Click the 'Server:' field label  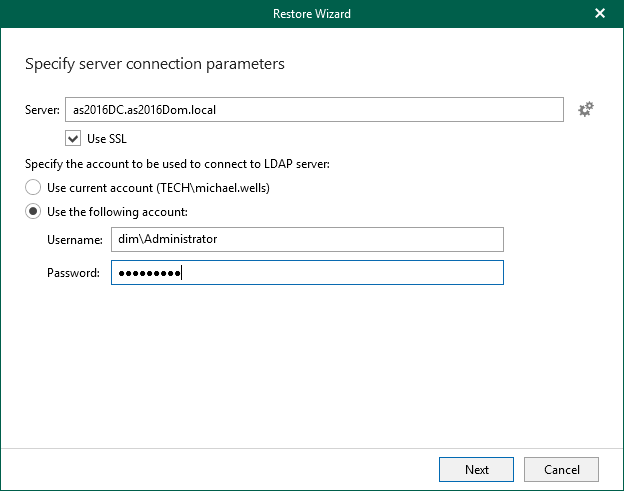[41, 109]
